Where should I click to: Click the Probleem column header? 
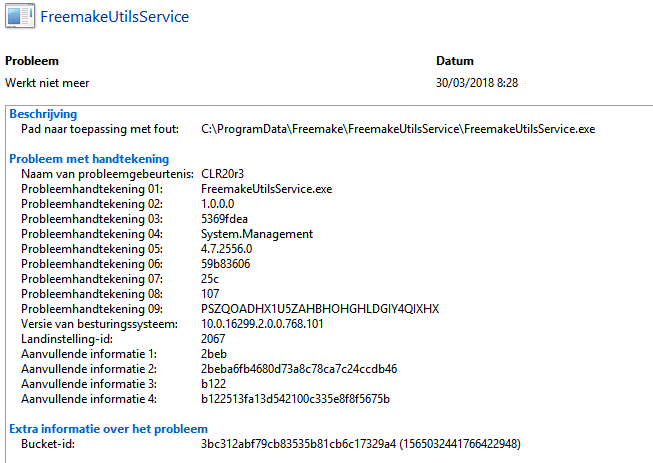[x=33, y=61]
